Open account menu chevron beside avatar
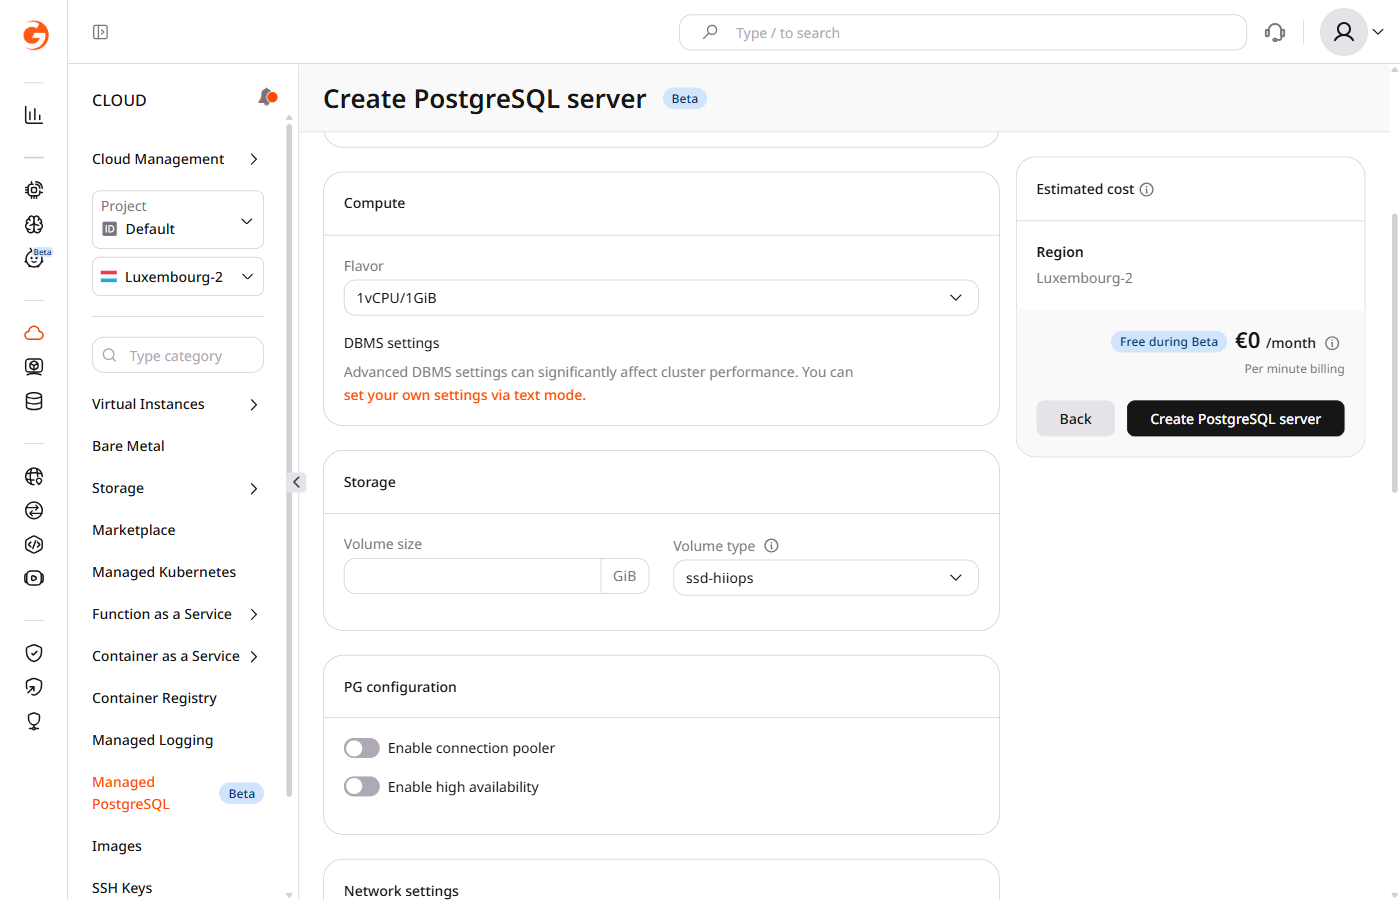Image resolution: width=1400 pixels, height=900 pixels. pos(1378,32)
